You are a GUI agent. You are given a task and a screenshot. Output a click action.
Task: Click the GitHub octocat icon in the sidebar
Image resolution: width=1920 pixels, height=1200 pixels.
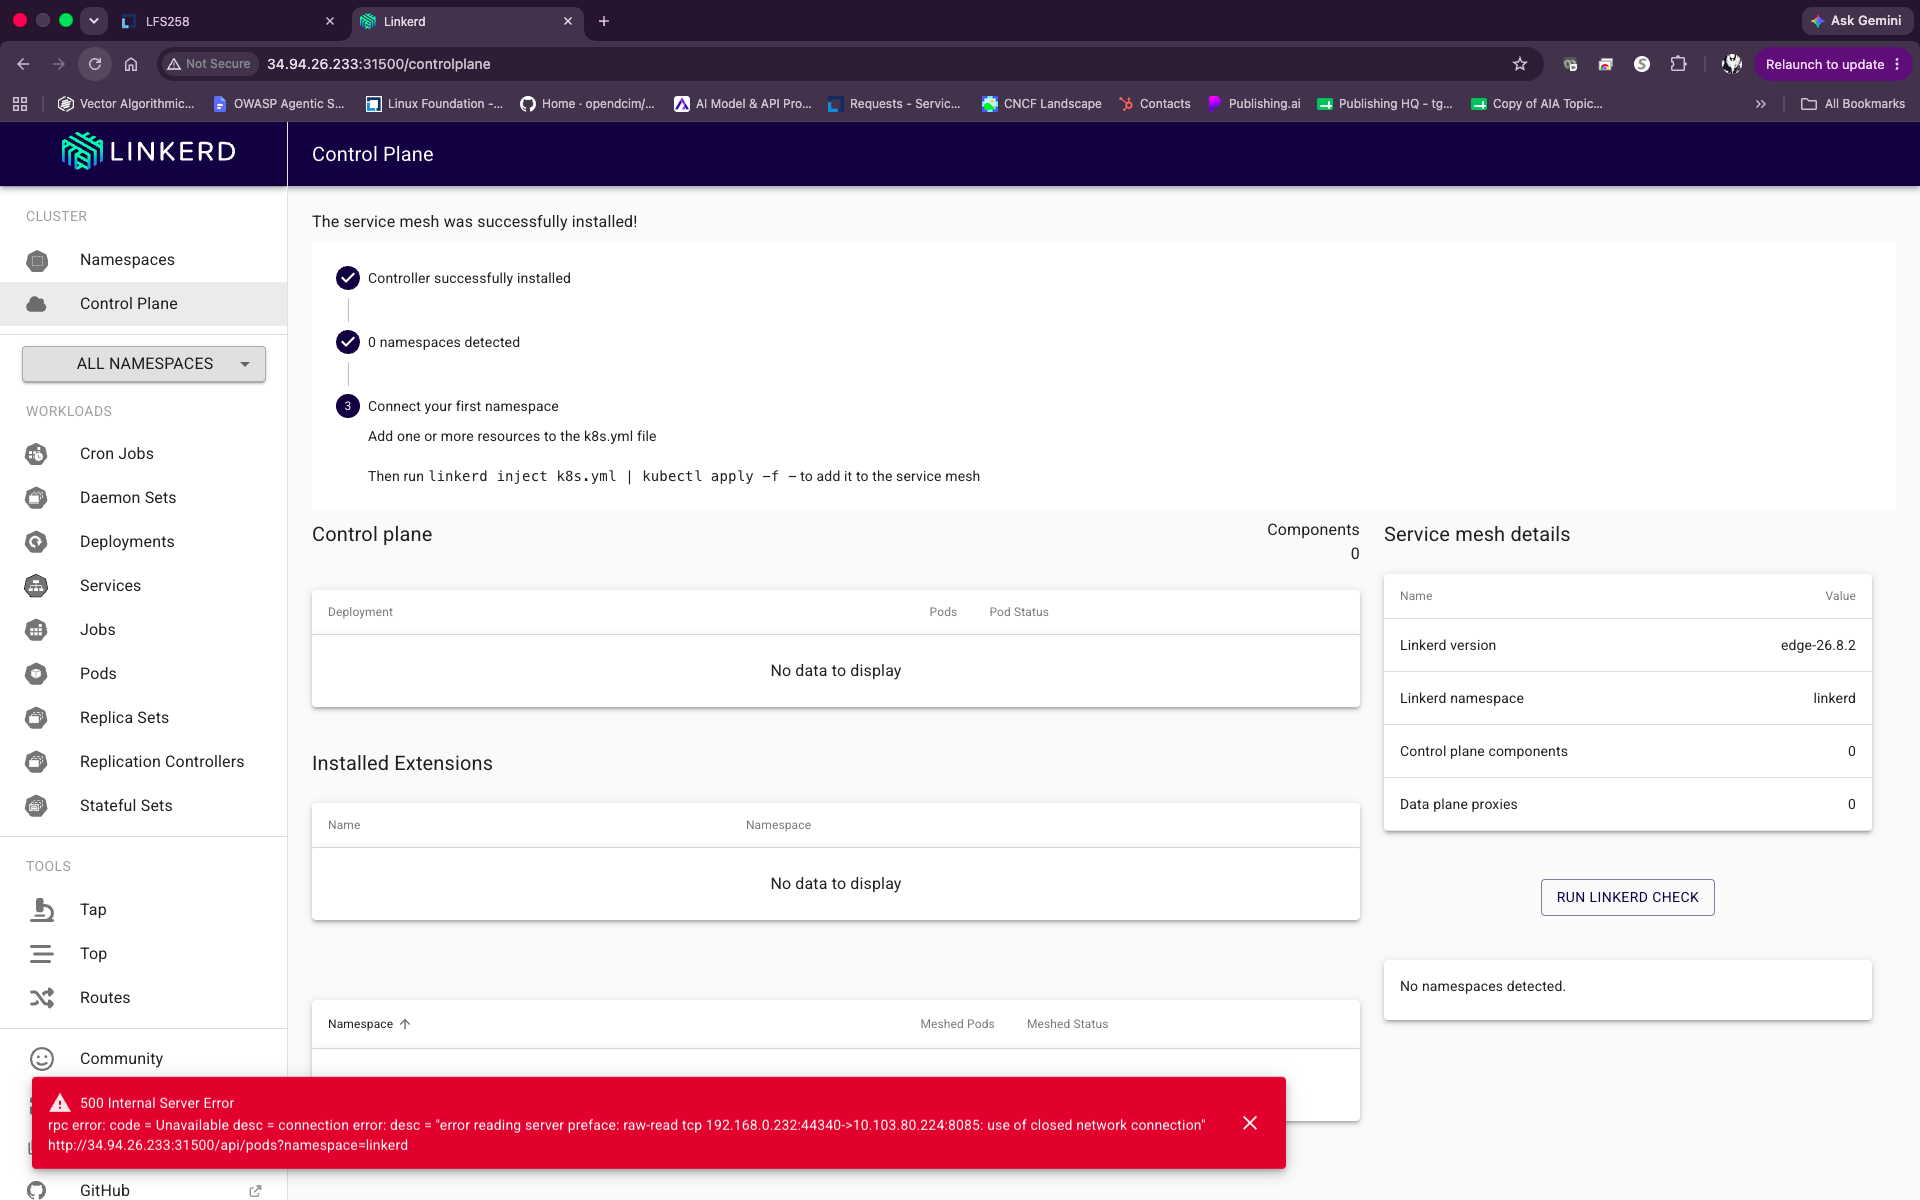coord(37,1190)
